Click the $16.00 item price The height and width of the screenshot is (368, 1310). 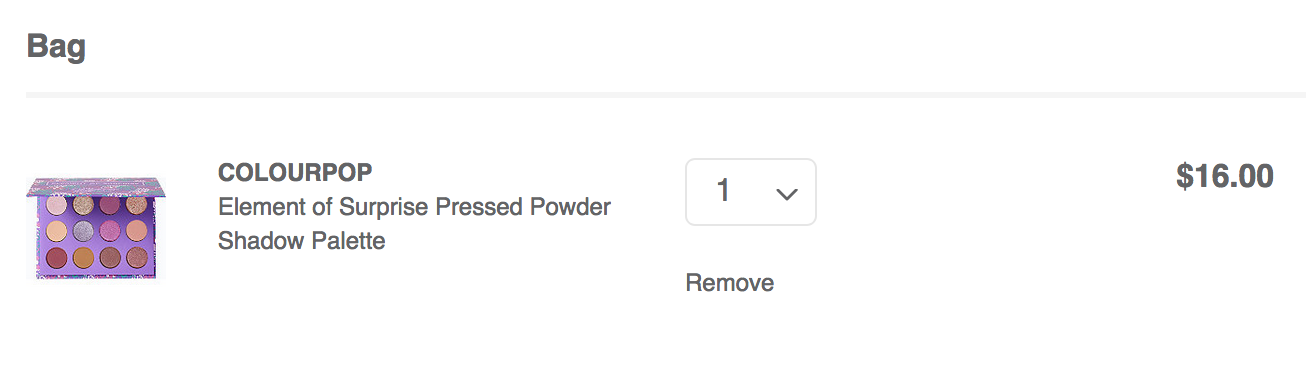[x=1225, y=177]
